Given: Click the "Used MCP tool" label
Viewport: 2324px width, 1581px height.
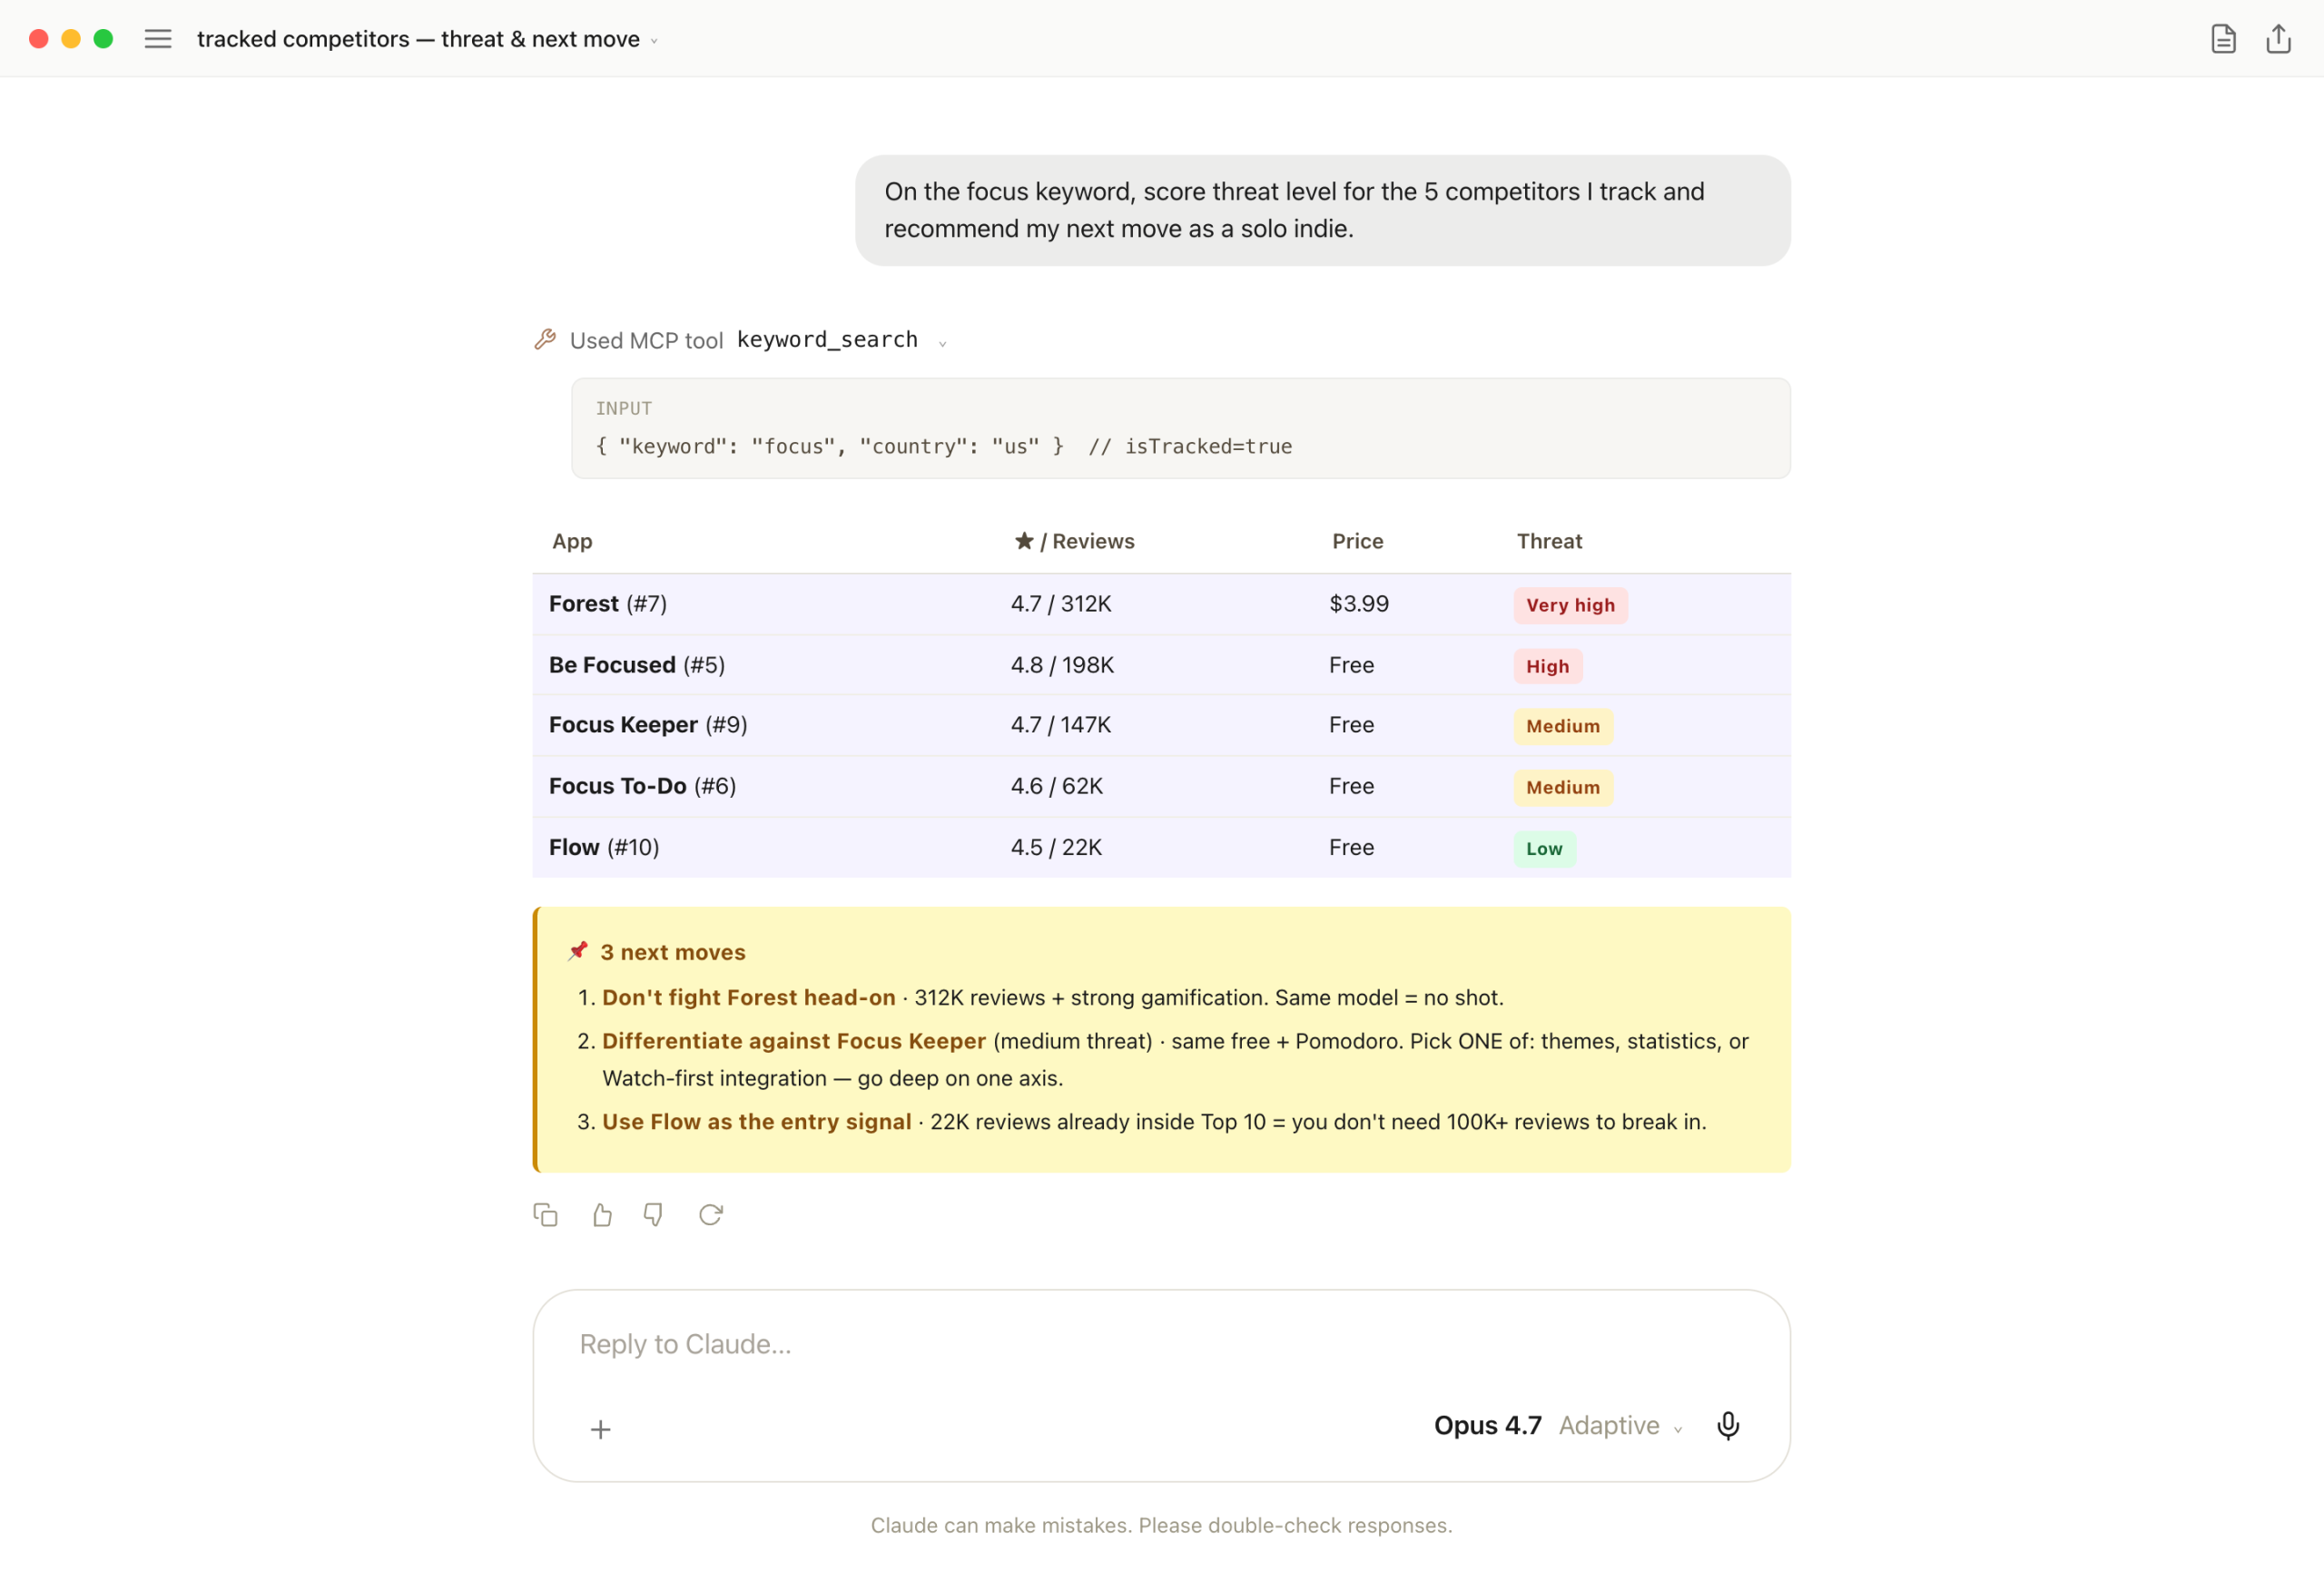Looking at the screenshot, I should tap(646, 341).
